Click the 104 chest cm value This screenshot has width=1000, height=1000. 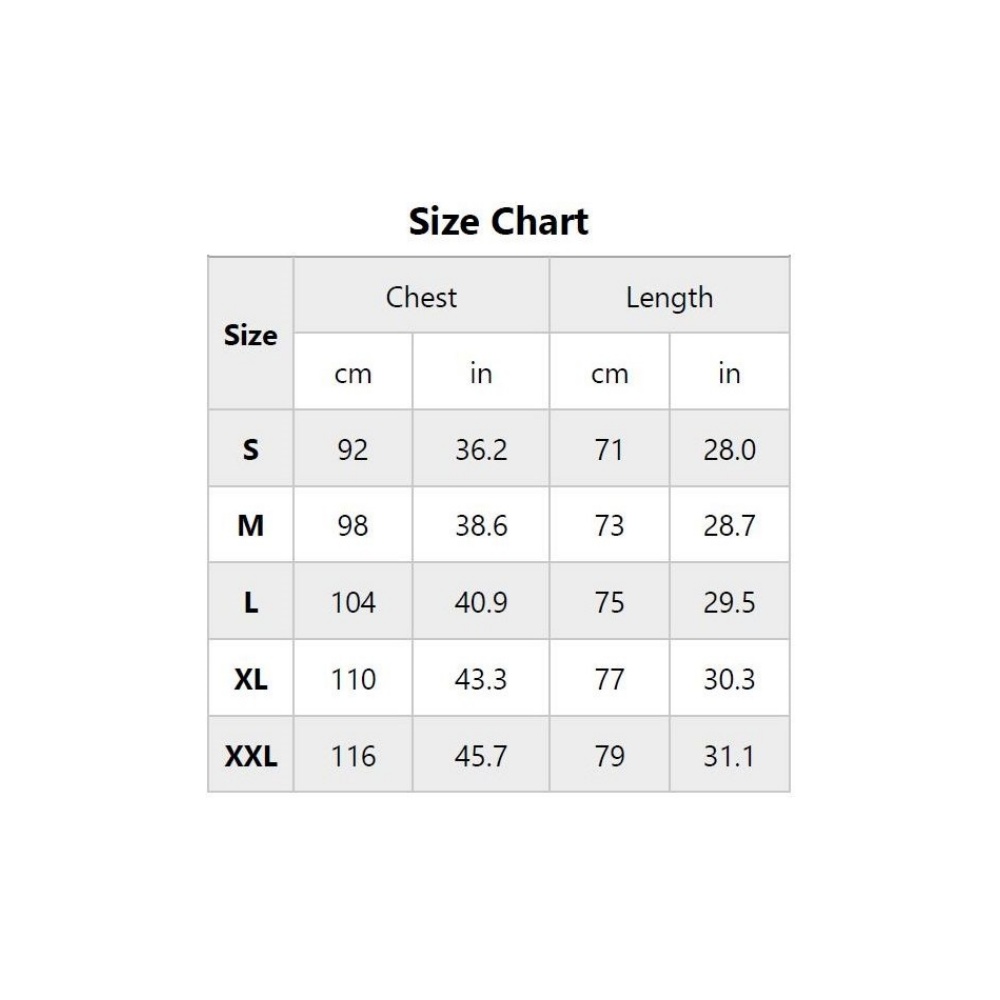click(x=353, y=603)
